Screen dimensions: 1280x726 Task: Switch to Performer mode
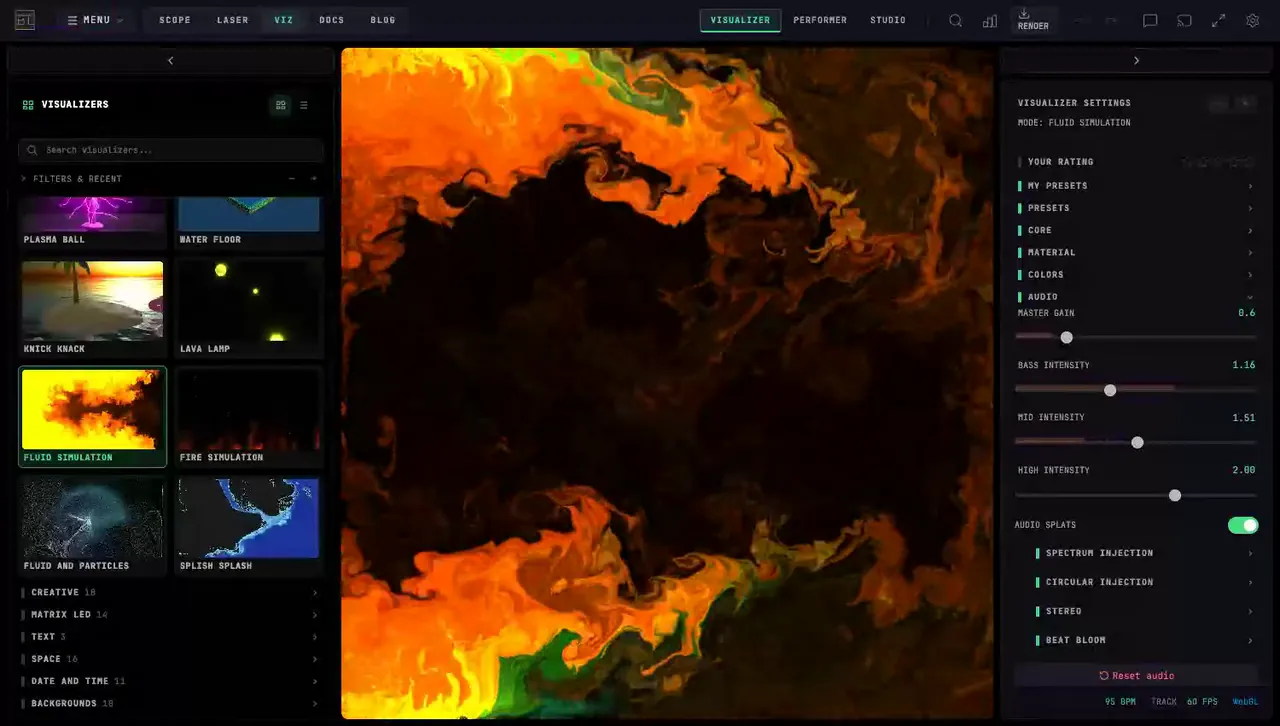coord(820,20)
